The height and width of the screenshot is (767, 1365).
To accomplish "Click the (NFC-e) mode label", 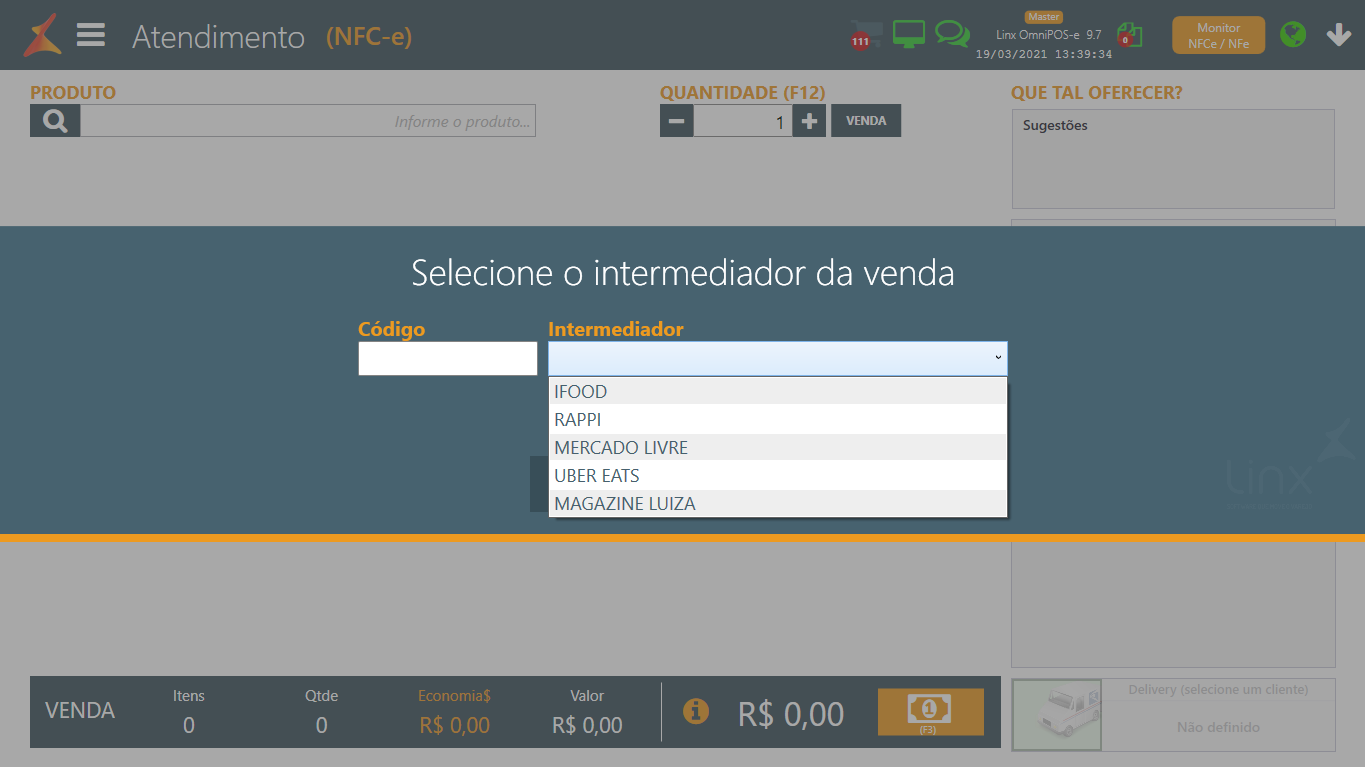I will pyautogui.click(x=369, y=37).
